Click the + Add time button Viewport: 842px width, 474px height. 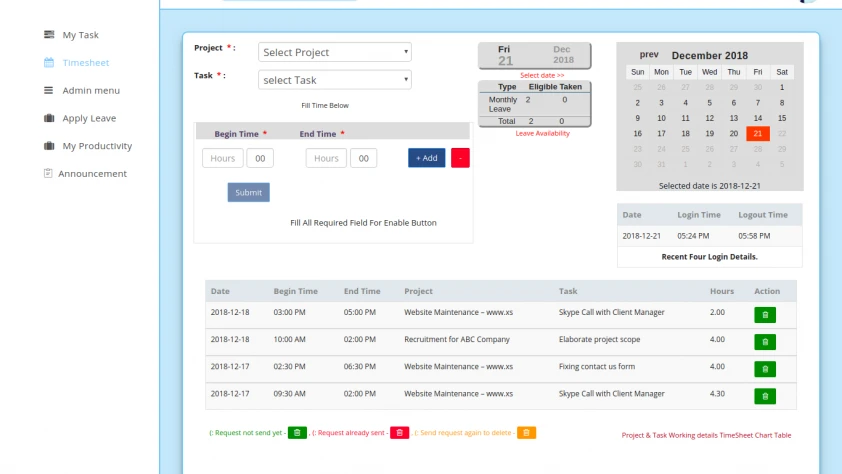pos(426,158)
